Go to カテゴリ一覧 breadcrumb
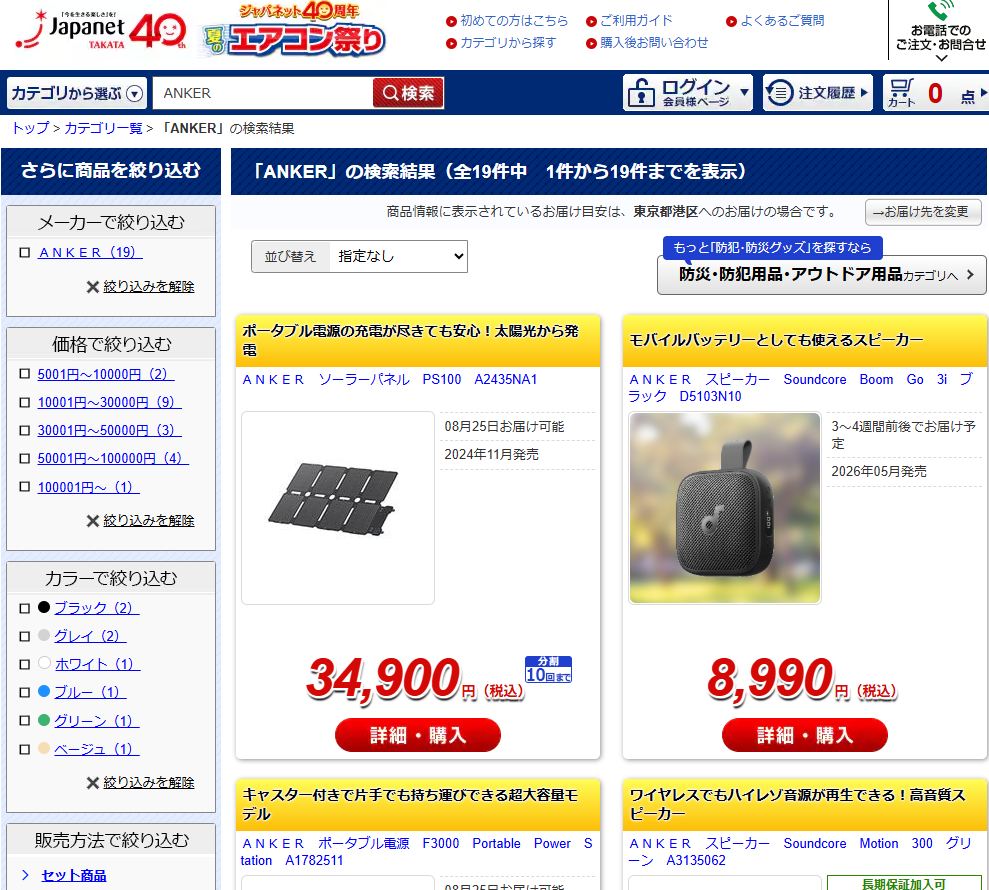 coord(103,128)
